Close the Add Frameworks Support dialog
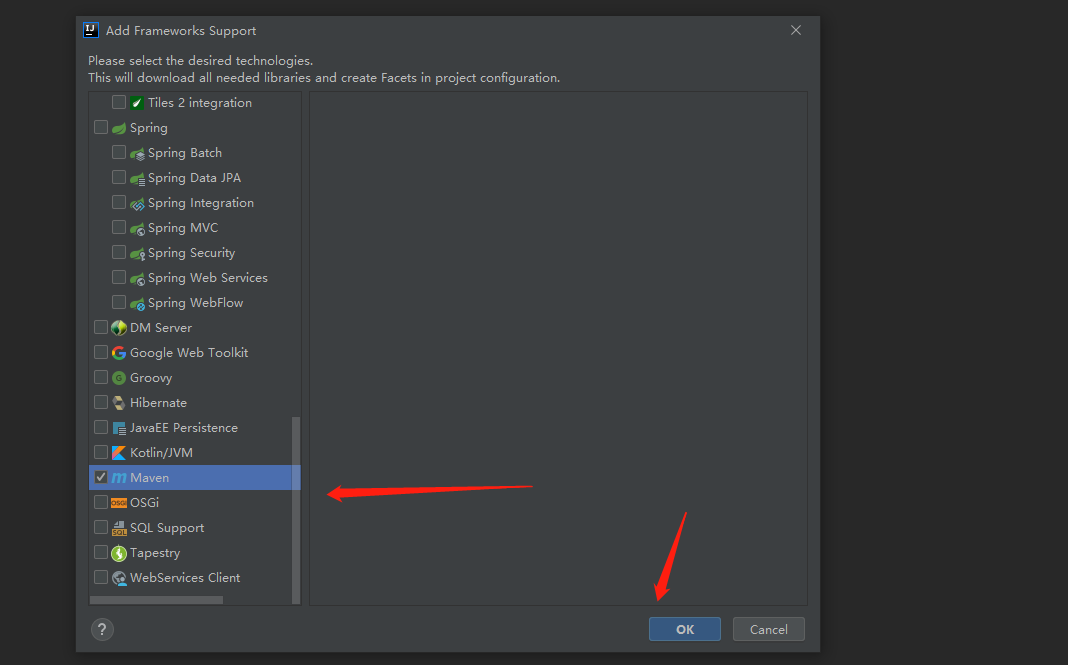This screenshot has width=1068, height=665. pyautogui.click(x=796, y=30)
